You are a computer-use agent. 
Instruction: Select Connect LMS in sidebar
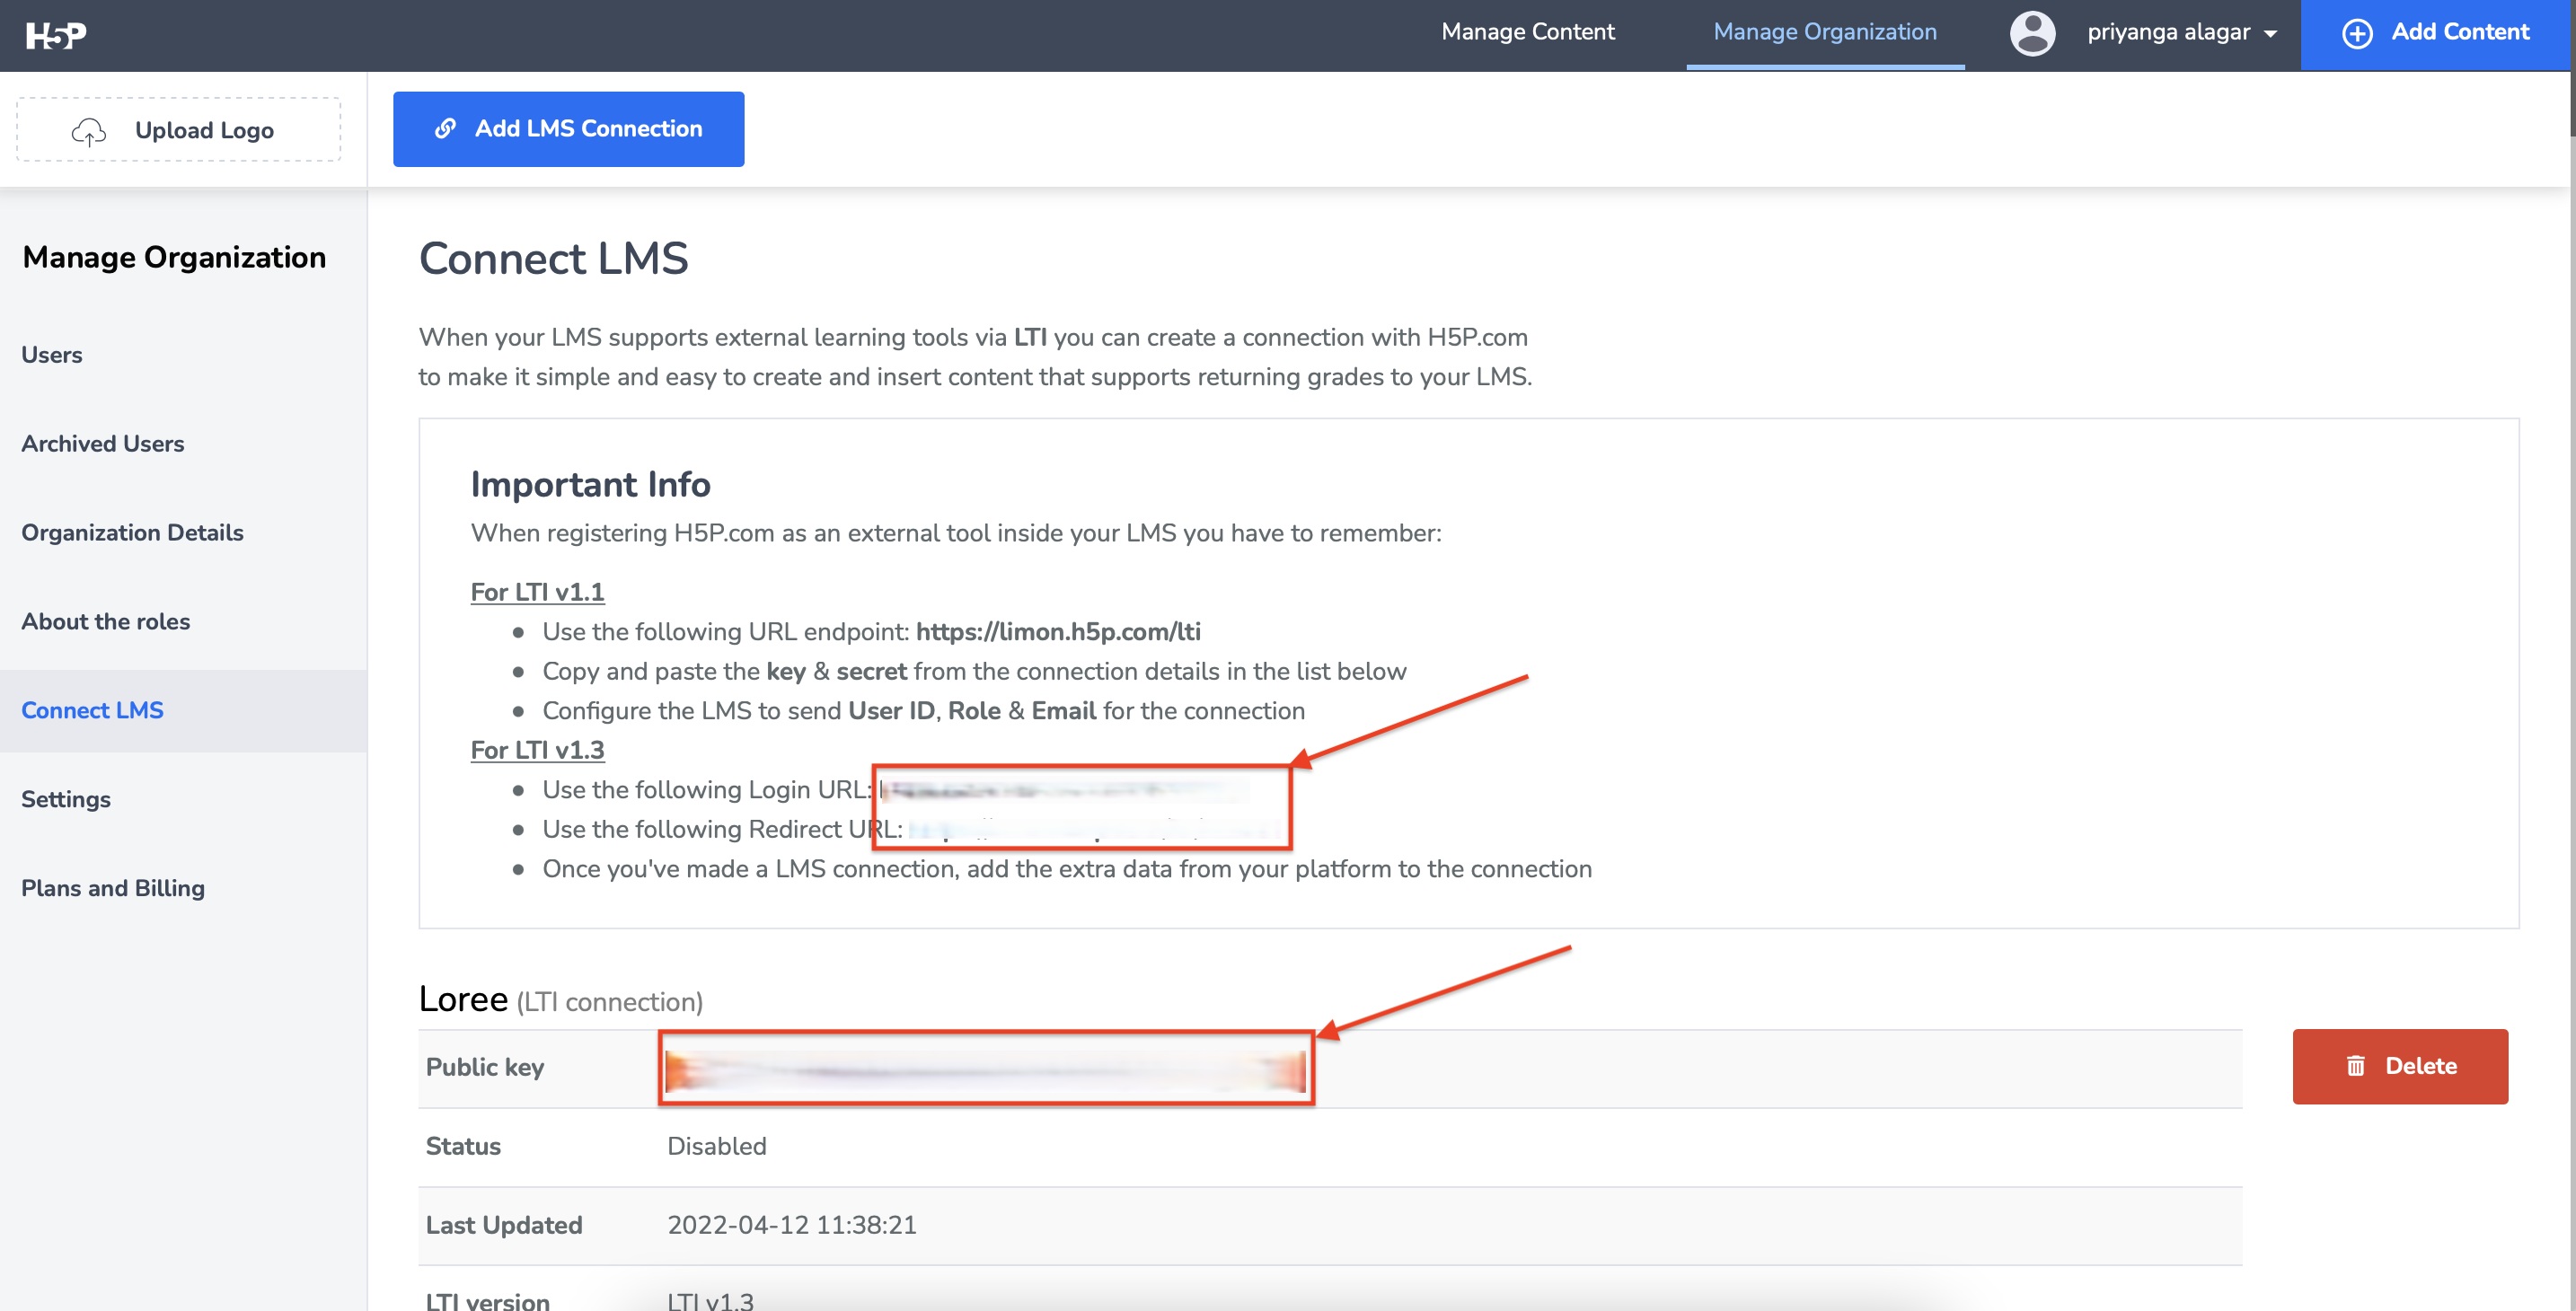(x=92, y=711)
